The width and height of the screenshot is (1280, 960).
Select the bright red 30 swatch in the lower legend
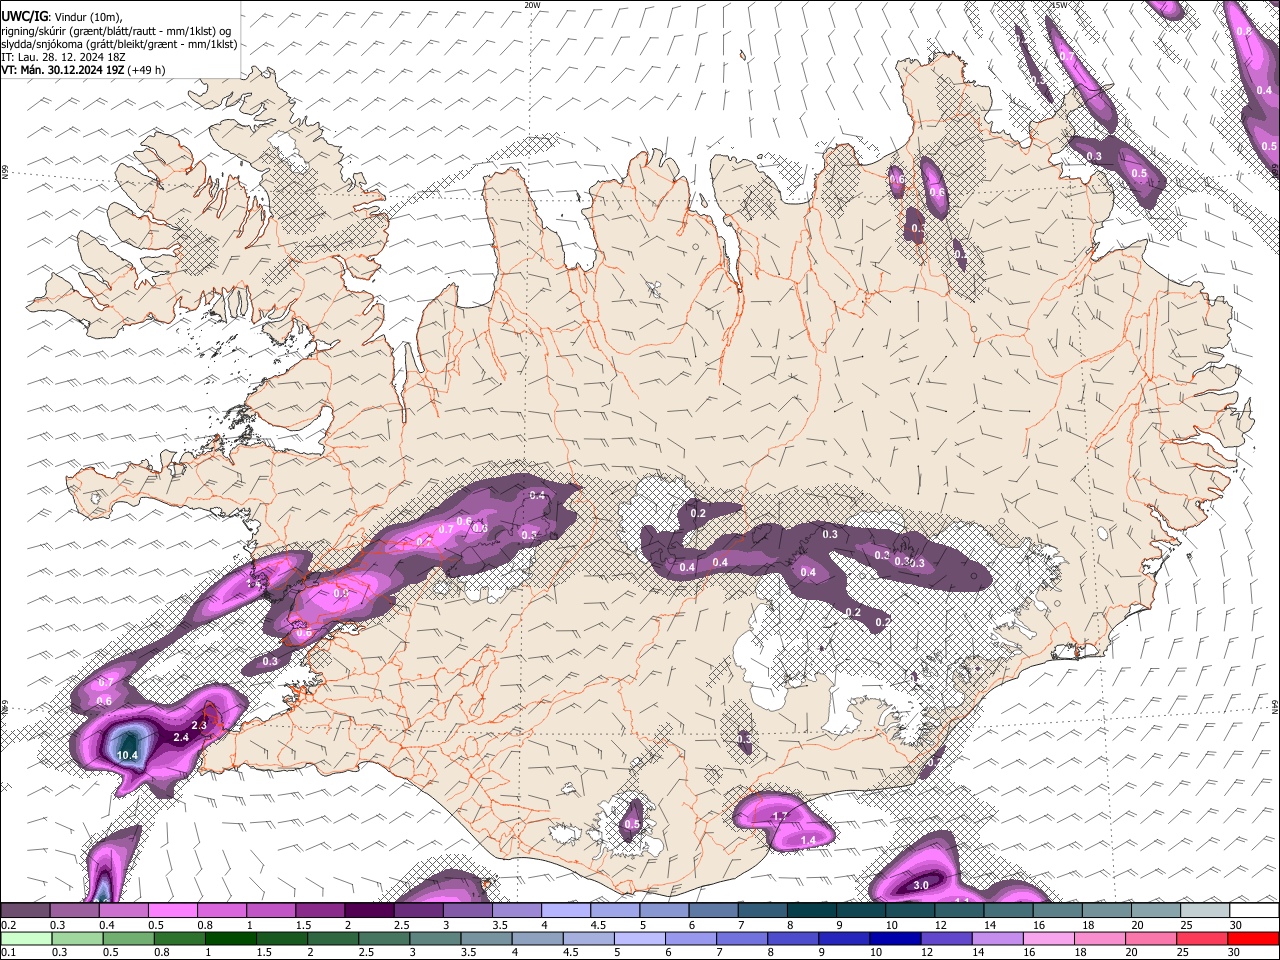pyautogui.click(x=1253, y=938)
